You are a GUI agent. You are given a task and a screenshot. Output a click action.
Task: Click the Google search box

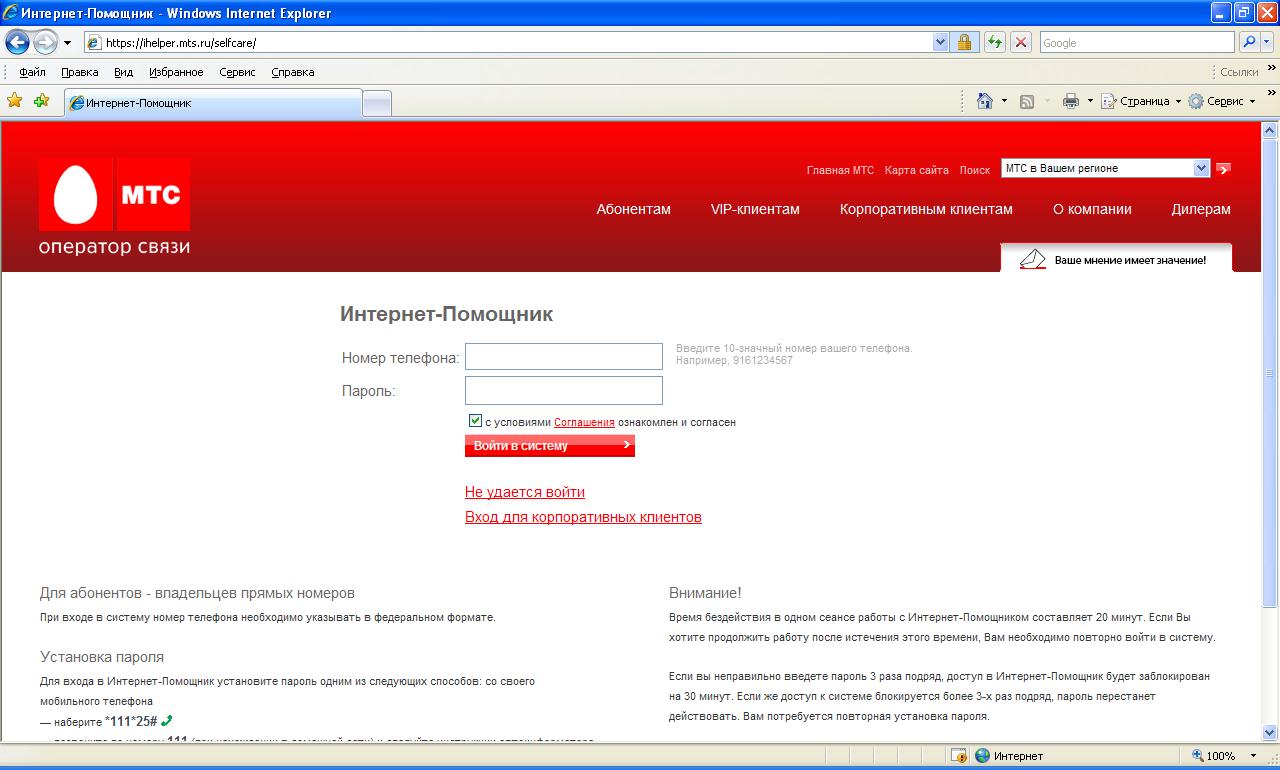pos(1137,43)
